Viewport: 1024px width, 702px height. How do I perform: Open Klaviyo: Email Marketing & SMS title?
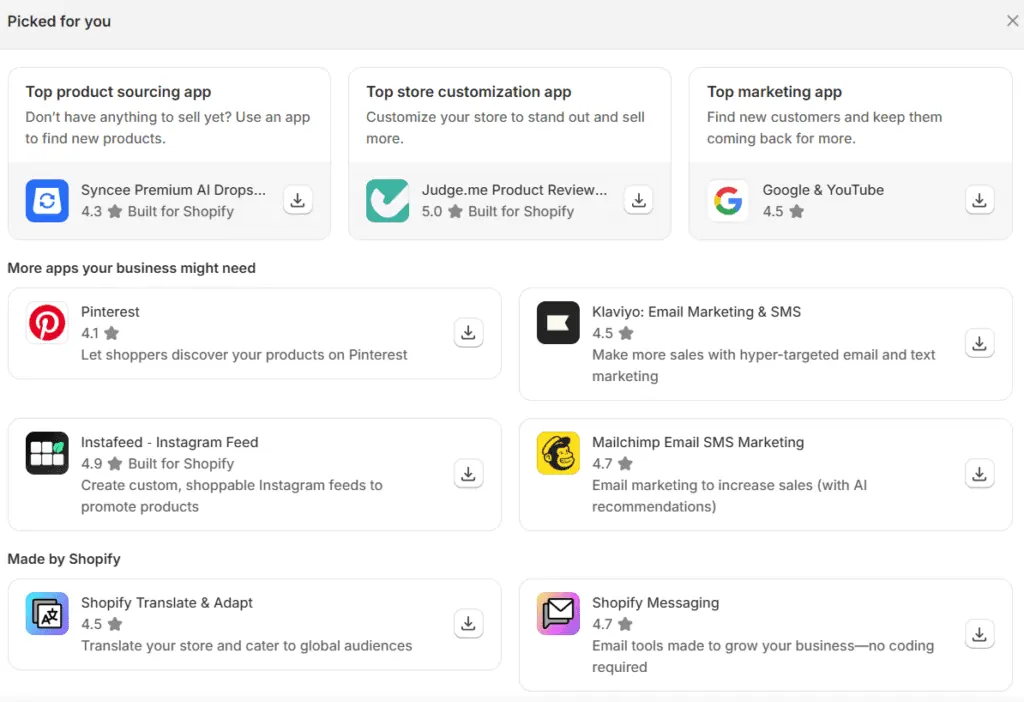coord(696,311)
